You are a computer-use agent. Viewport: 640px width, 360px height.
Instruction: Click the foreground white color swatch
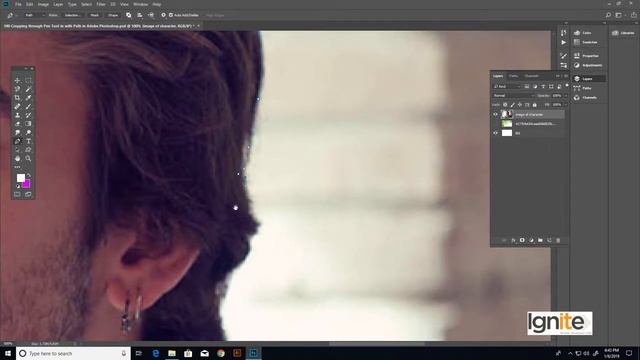(20, 178)
